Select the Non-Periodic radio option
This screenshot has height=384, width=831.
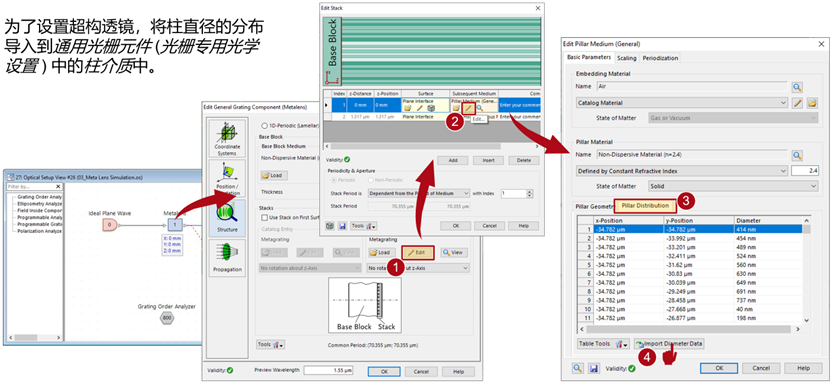tap(385, 180)
